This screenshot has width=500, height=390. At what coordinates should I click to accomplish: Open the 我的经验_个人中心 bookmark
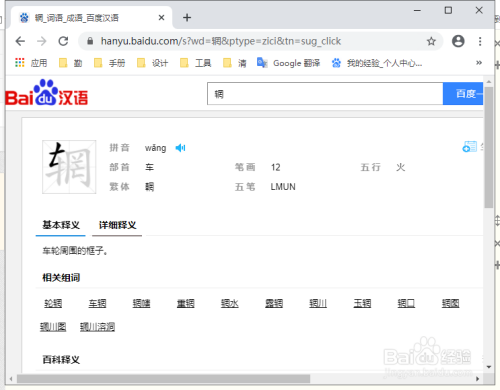point(377,63)
